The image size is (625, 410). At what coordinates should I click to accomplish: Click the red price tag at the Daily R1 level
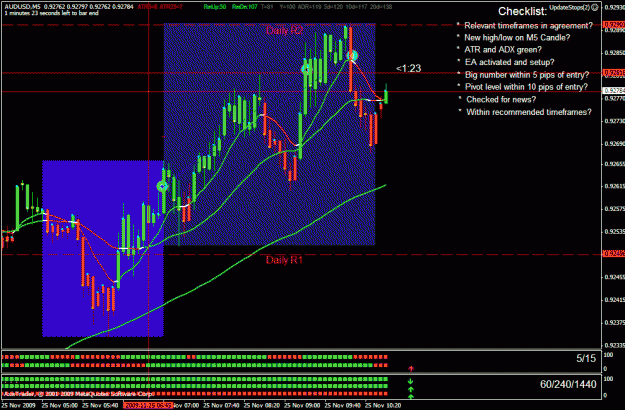(613, 254)
